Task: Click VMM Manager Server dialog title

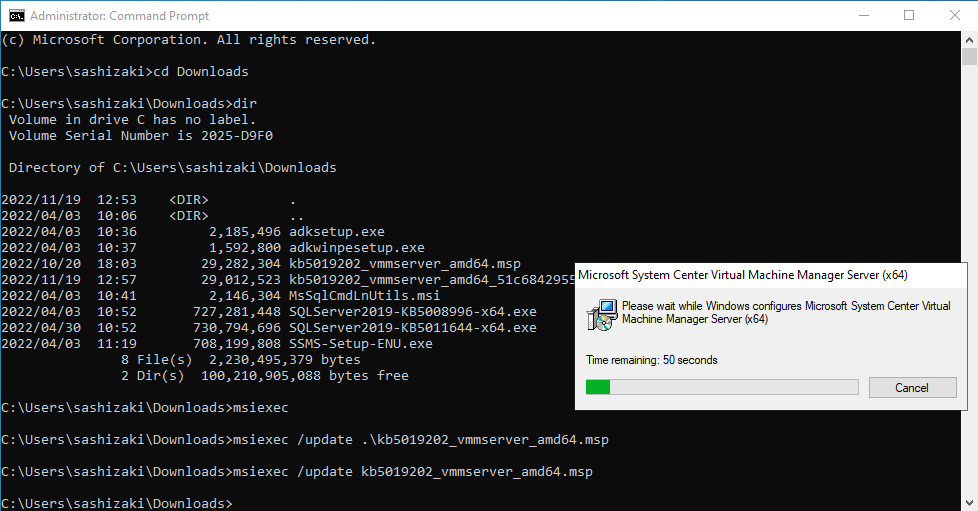Action: pyautogui.click(x=743, y=275)
